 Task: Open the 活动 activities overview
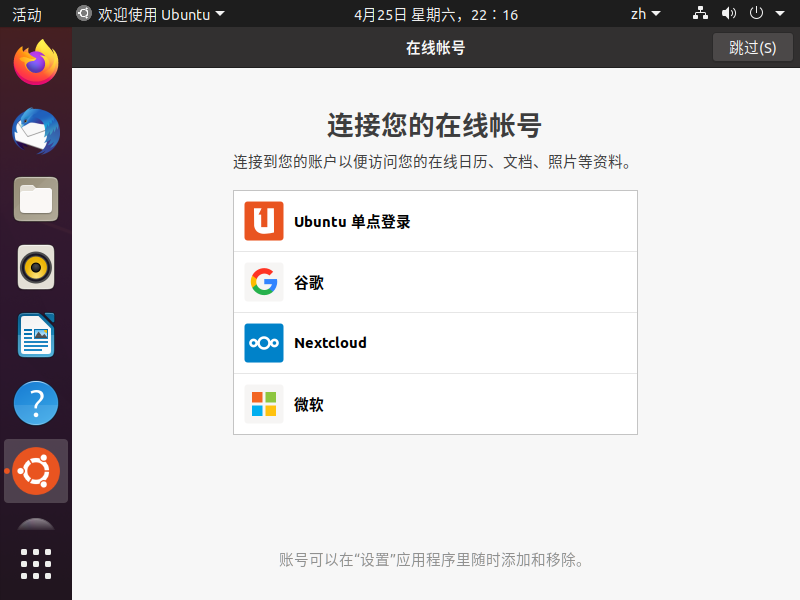pos(27,14)
